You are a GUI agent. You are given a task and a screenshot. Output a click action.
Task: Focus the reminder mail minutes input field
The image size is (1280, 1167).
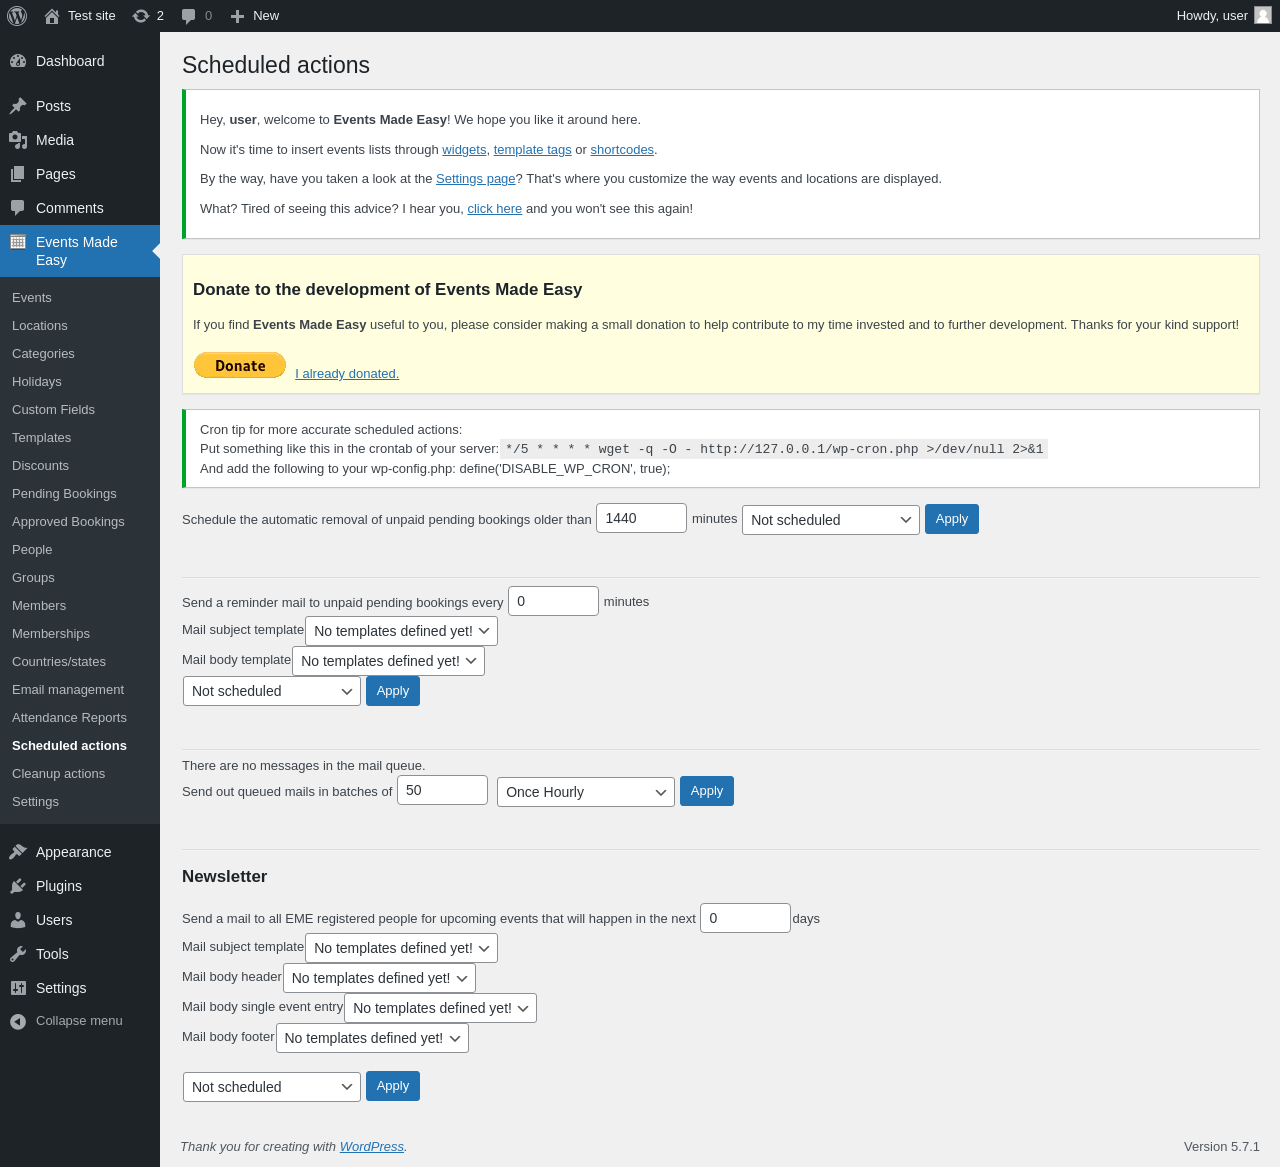click(x=554, y=601)
